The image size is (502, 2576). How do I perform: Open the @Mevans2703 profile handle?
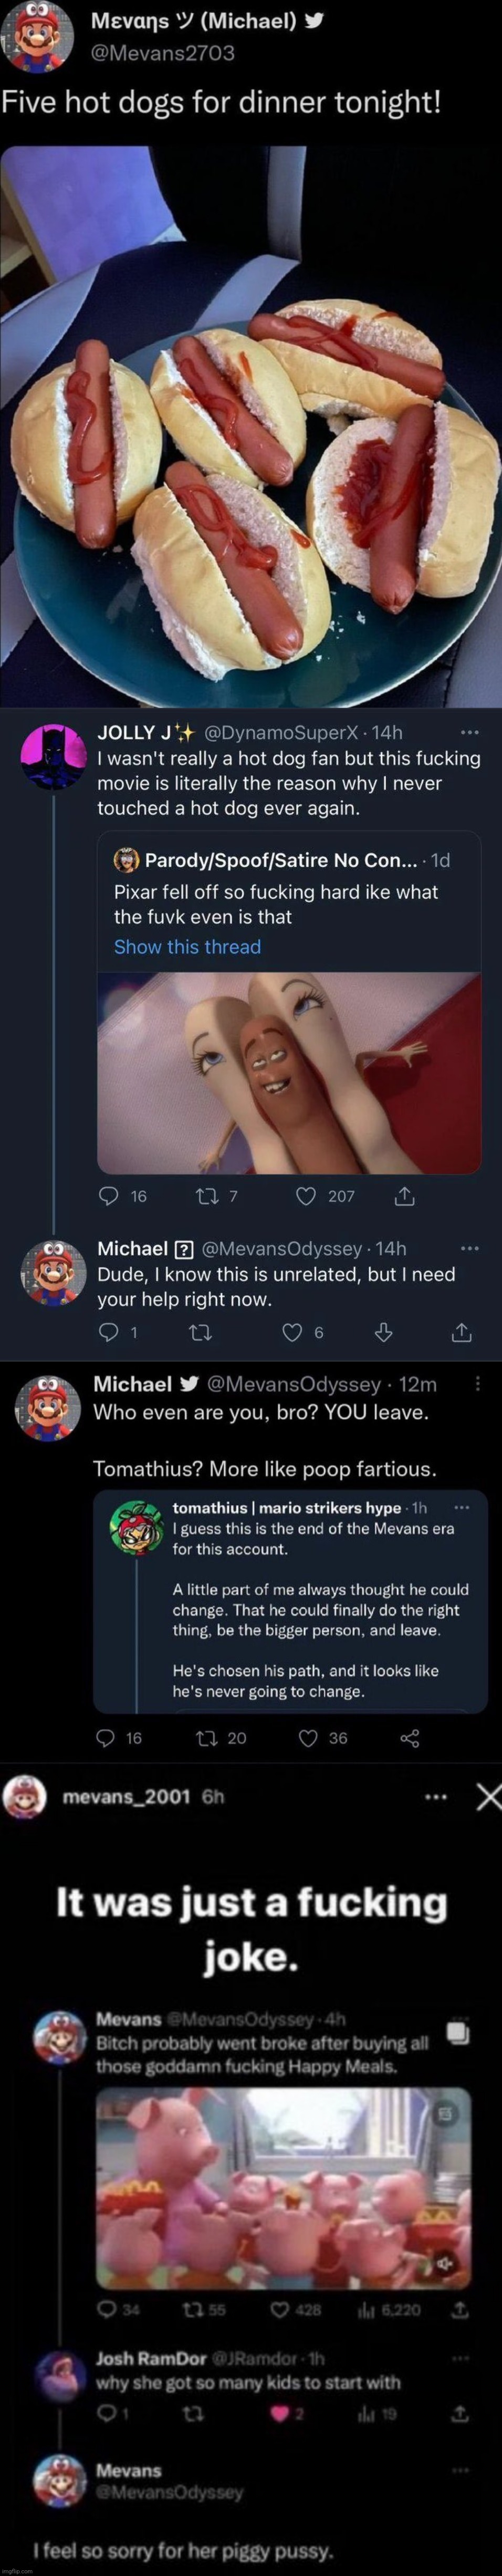tap(163, 53)
